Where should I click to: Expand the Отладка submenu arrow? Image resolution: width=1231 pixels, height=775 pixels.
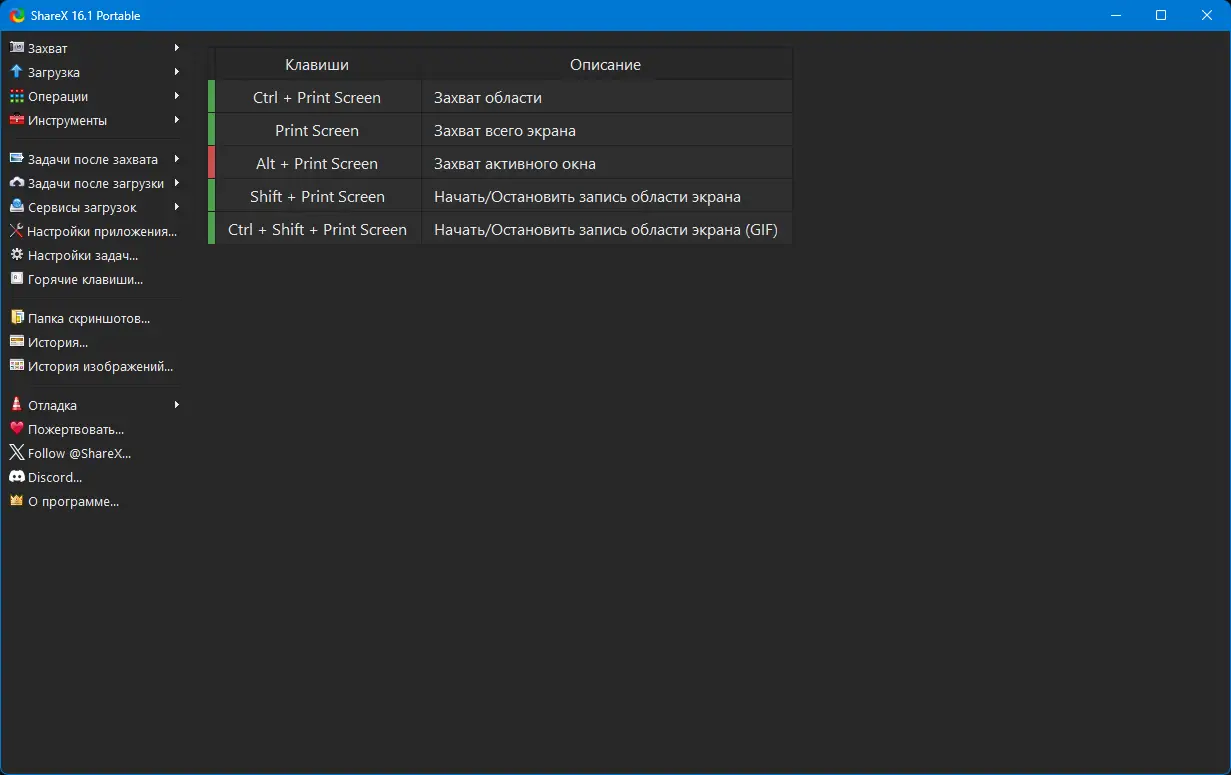(176, 405)
